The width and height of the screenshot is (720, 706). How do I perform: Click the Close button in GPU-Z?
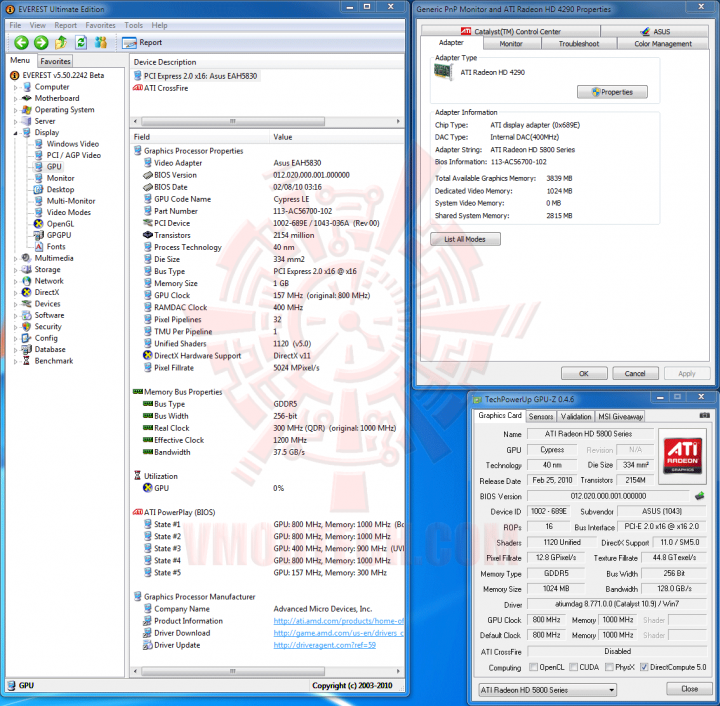point(689,689)
